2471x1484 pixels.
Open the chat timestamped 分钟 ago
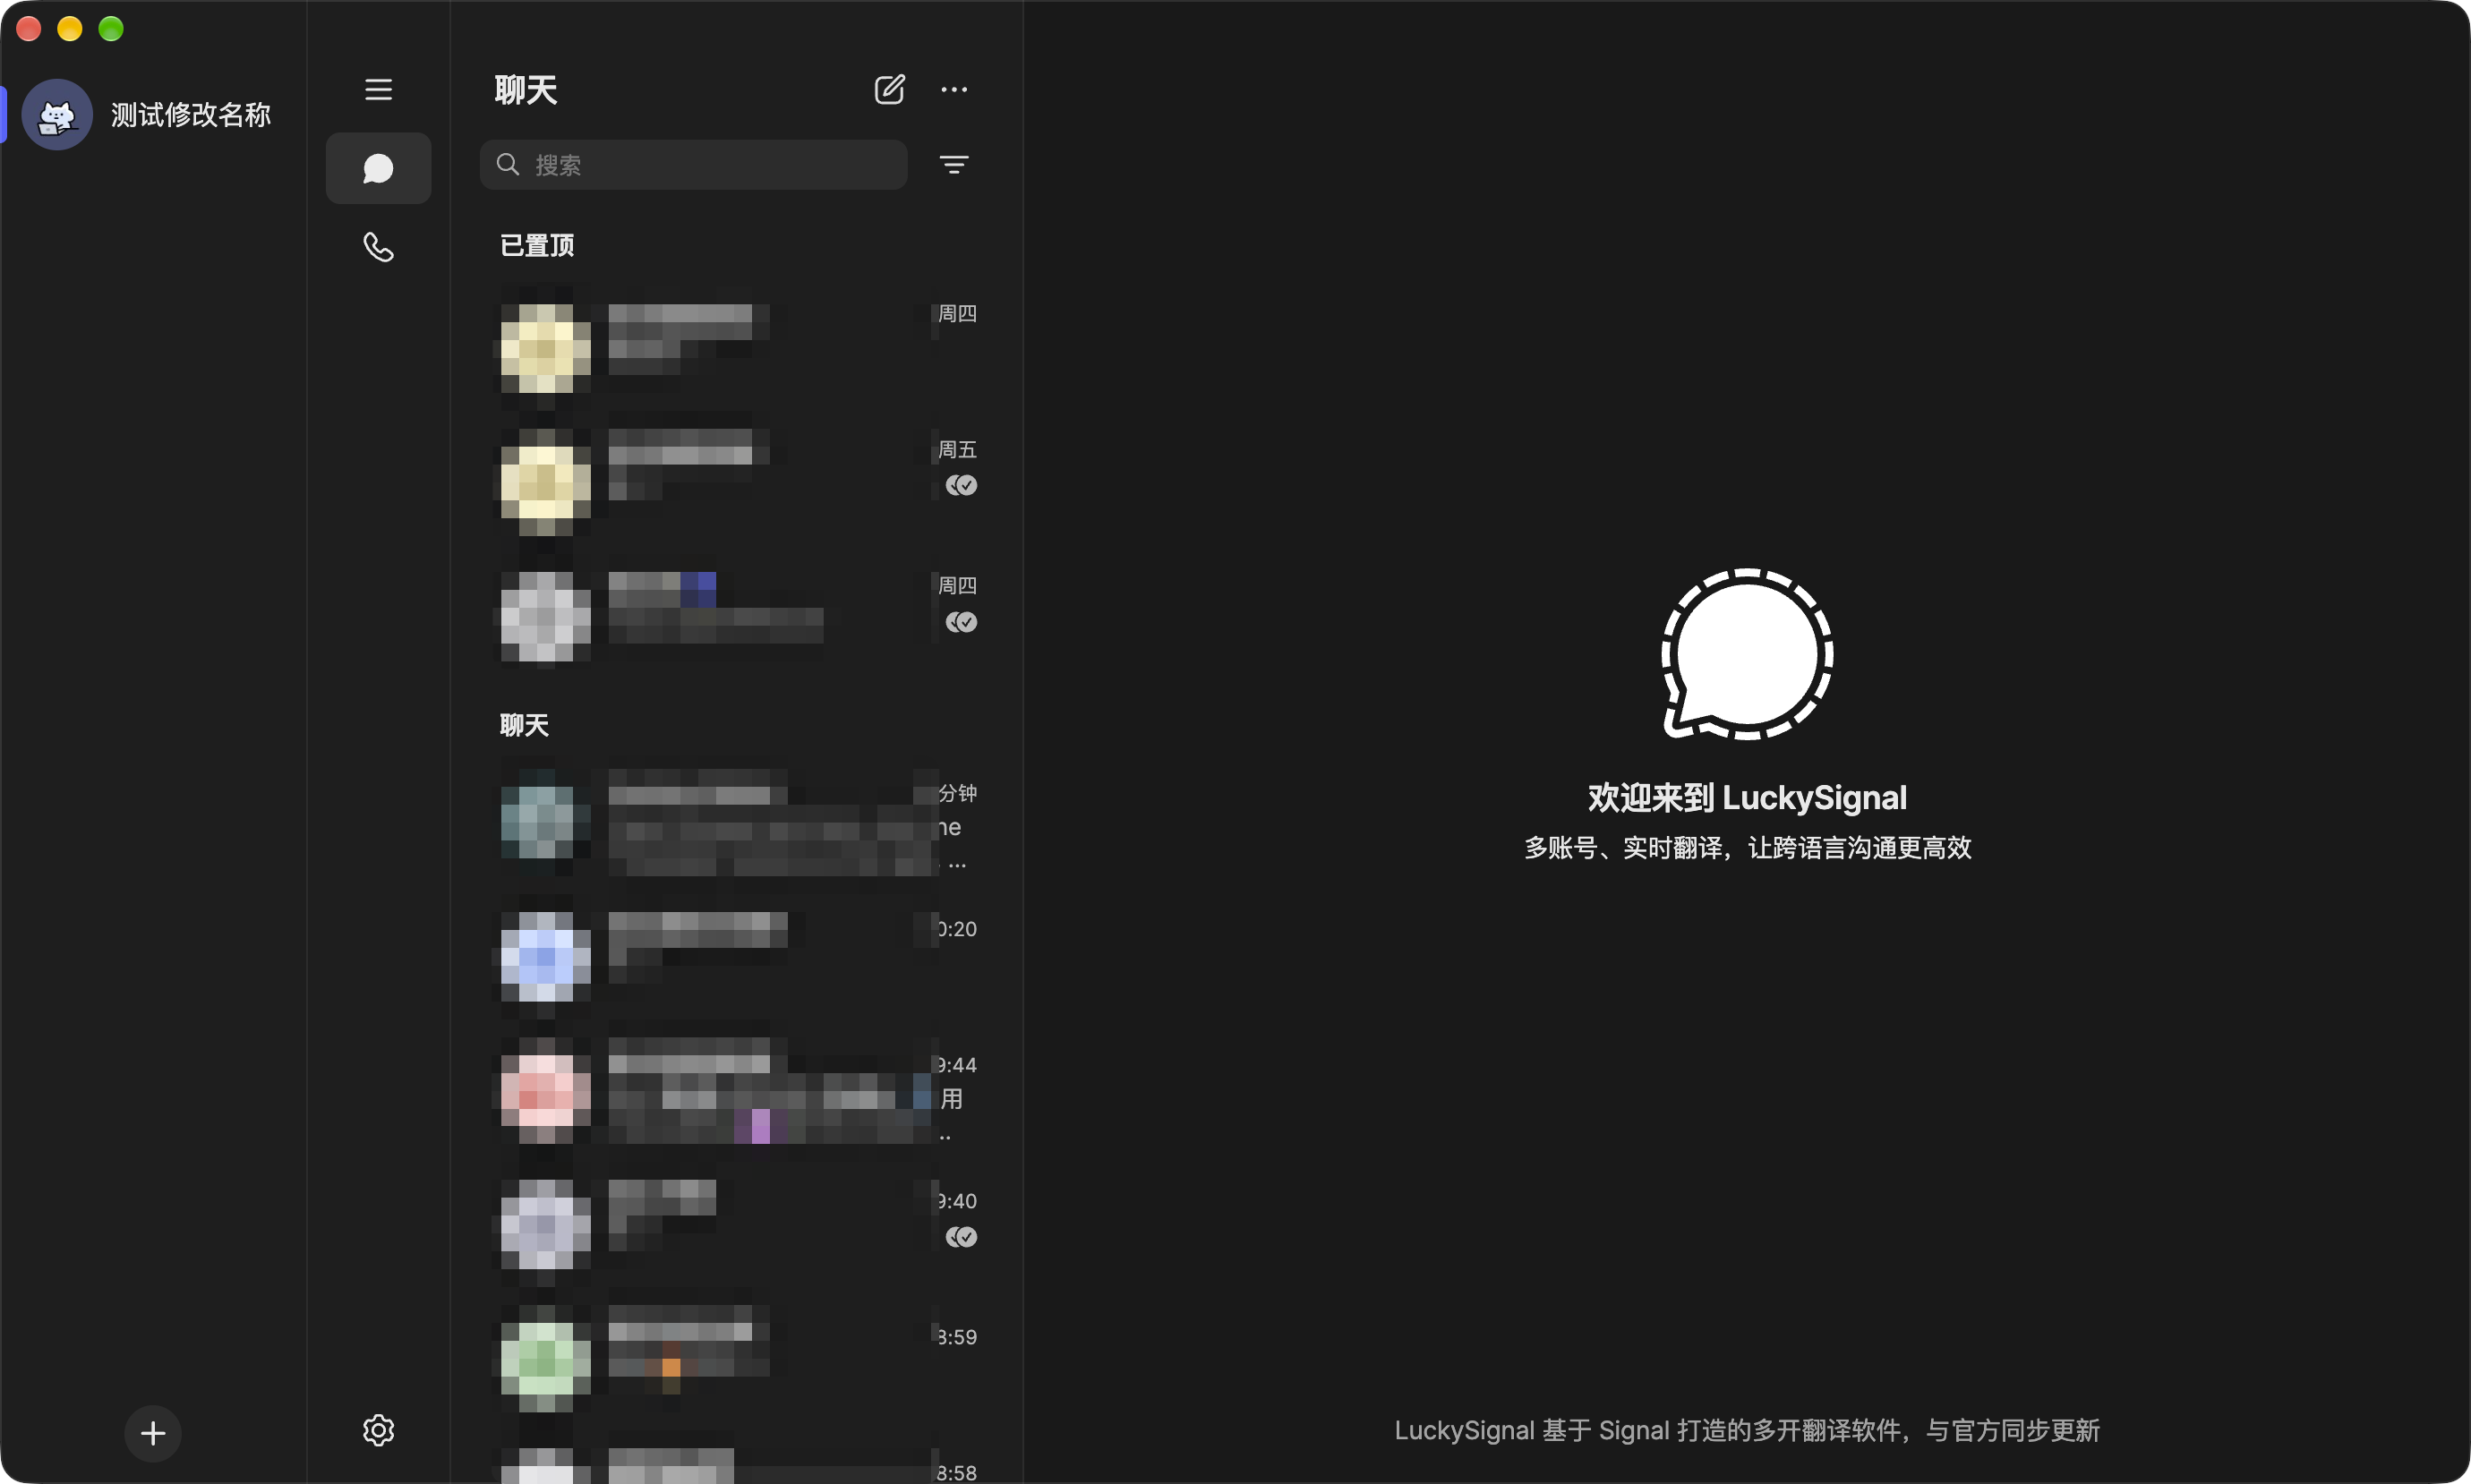click(737, 826)
